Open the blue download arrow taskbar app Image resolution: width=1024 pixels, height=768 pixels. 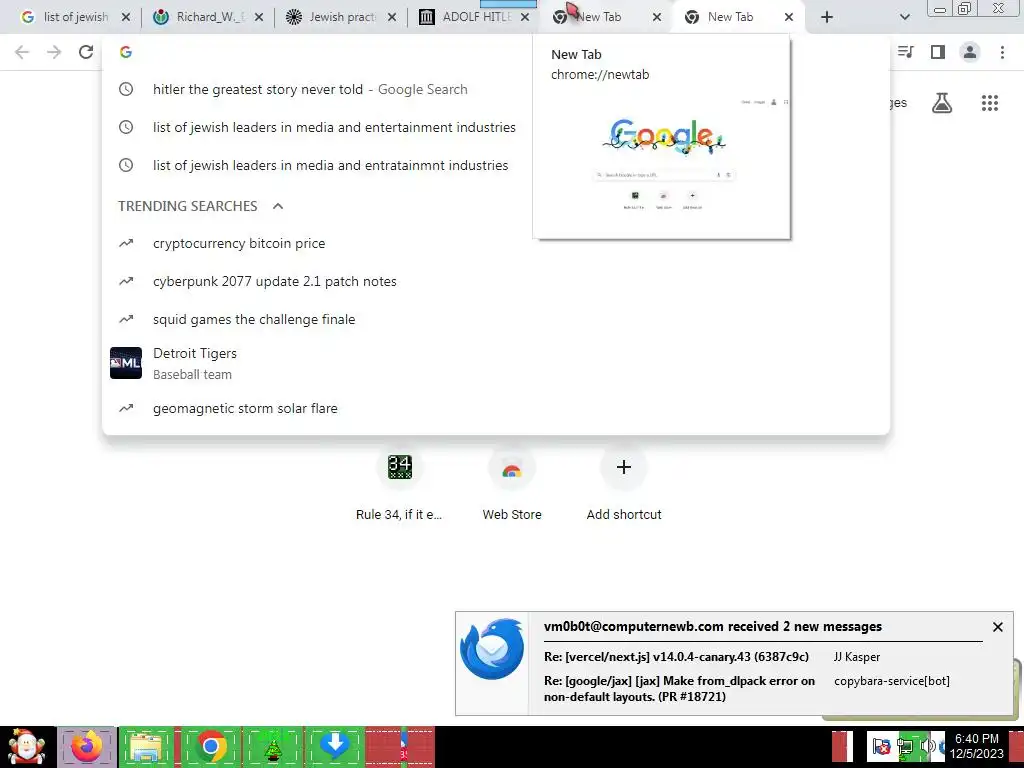(x=336, y=747)
